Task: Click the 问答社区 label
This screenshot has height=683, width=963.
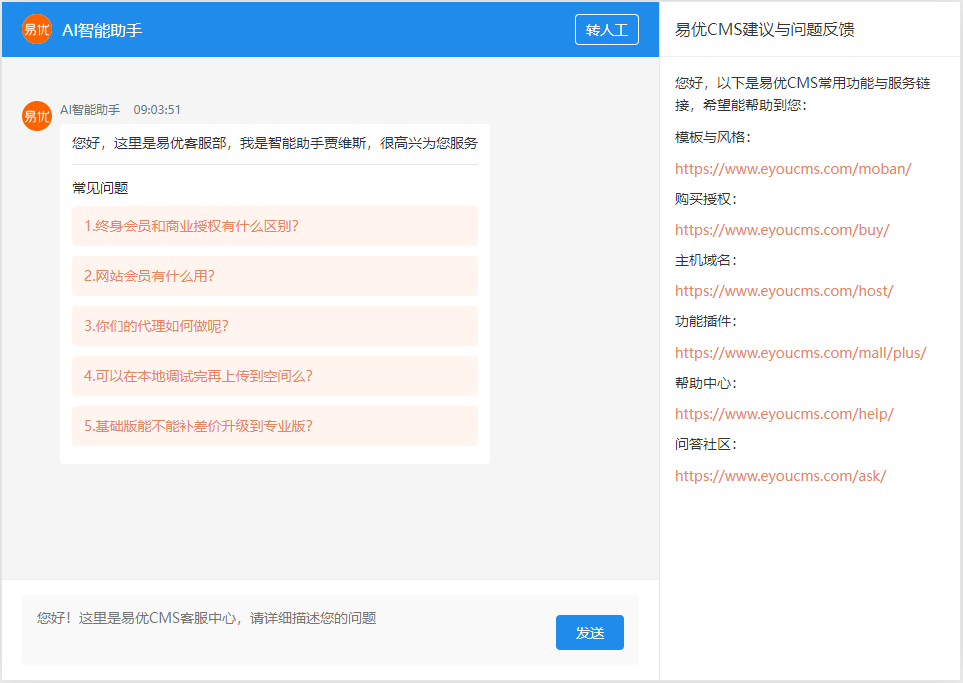Action: pyautogui.click(x=705, y=444)
